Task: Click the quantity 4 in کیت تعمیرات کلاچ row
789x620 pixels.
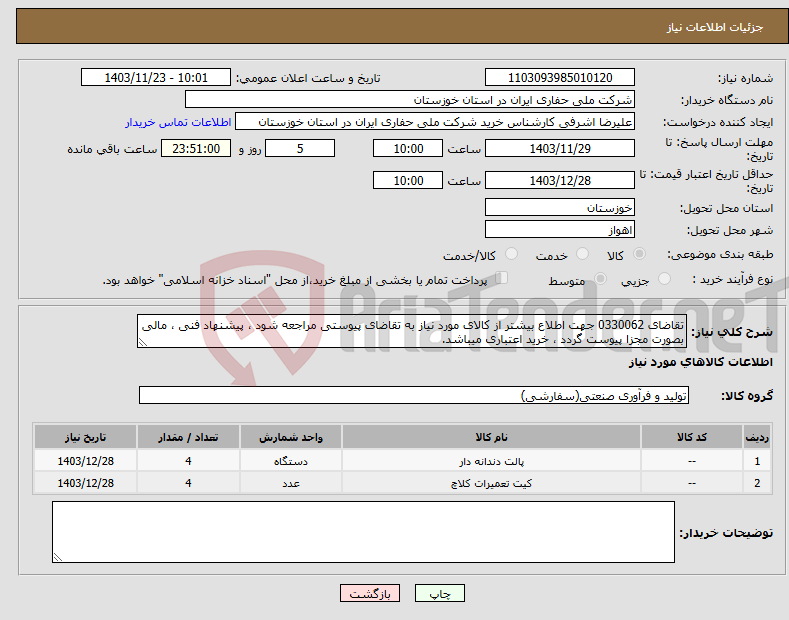Action: (x=188, y=483)
